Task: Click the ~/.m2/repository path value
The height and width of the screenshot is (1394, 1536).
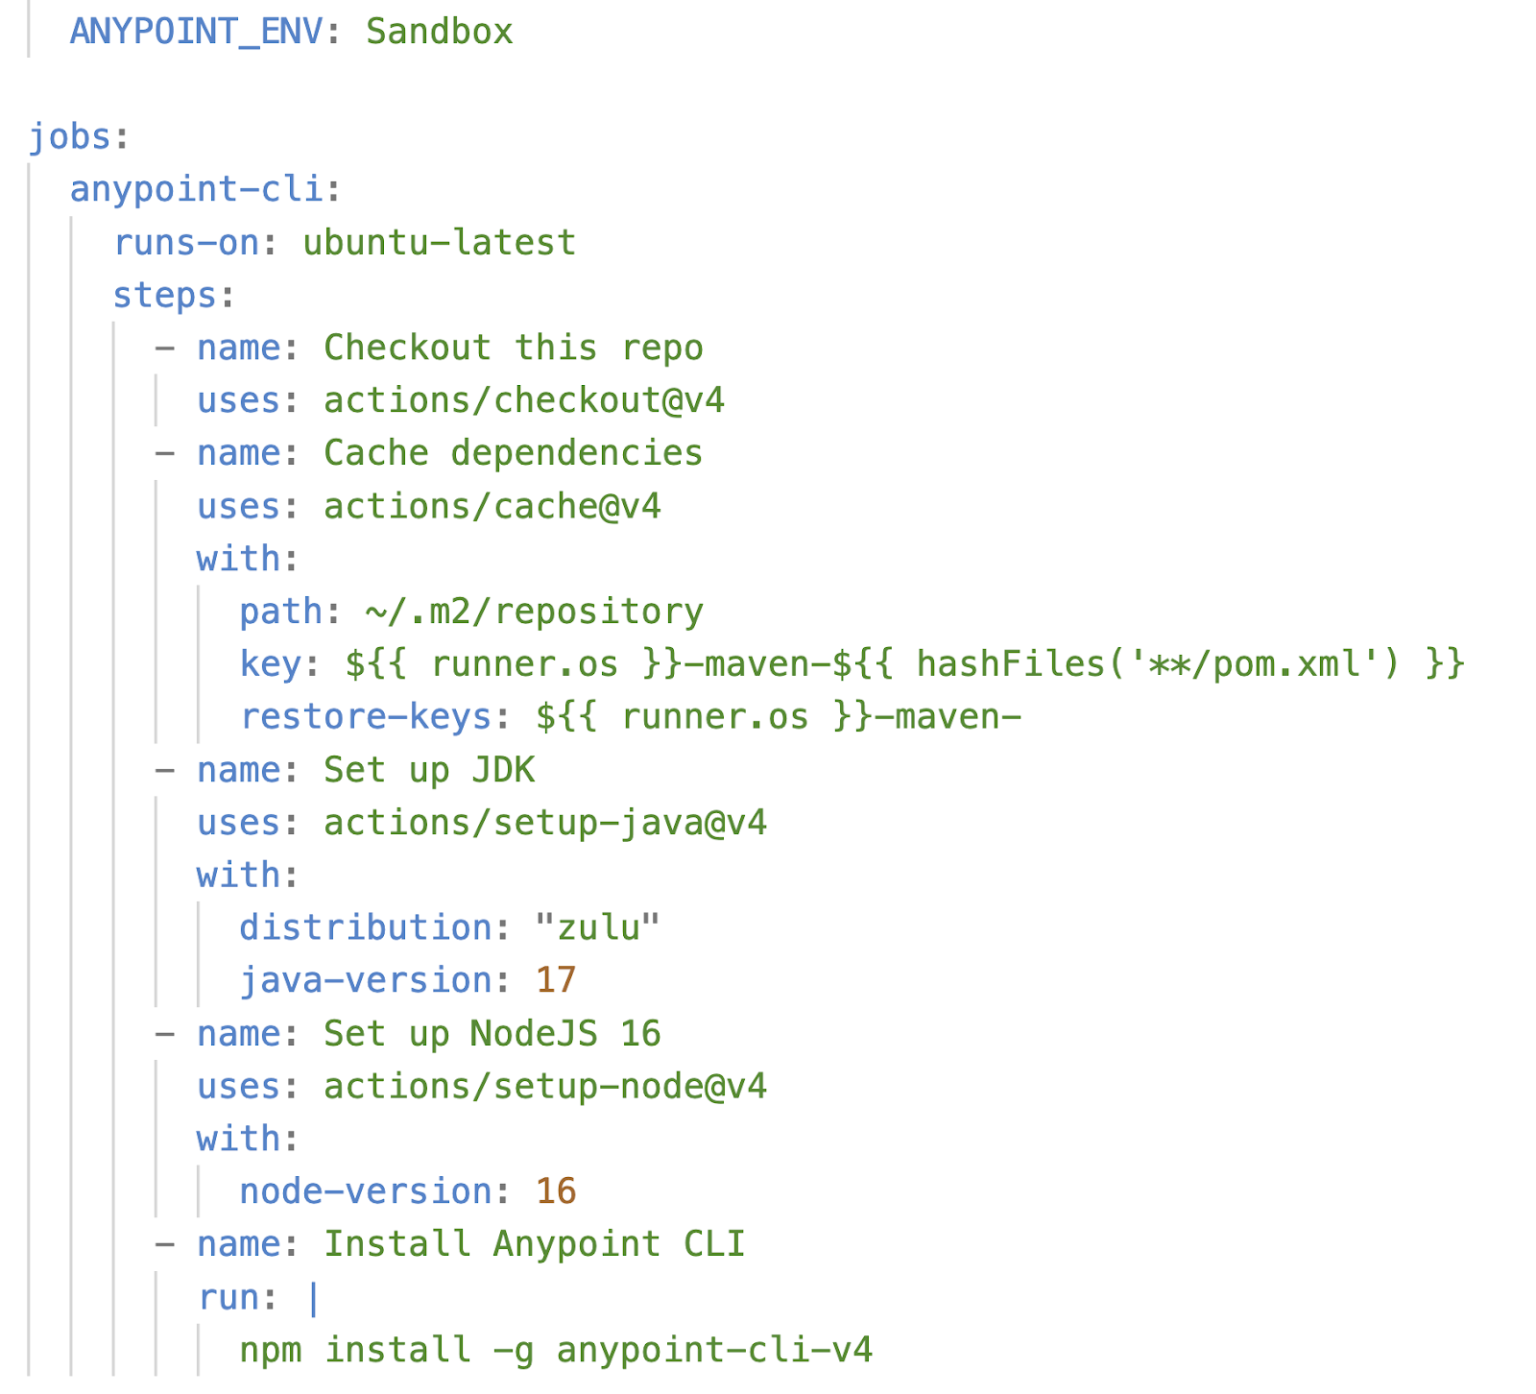Action: 534,612
